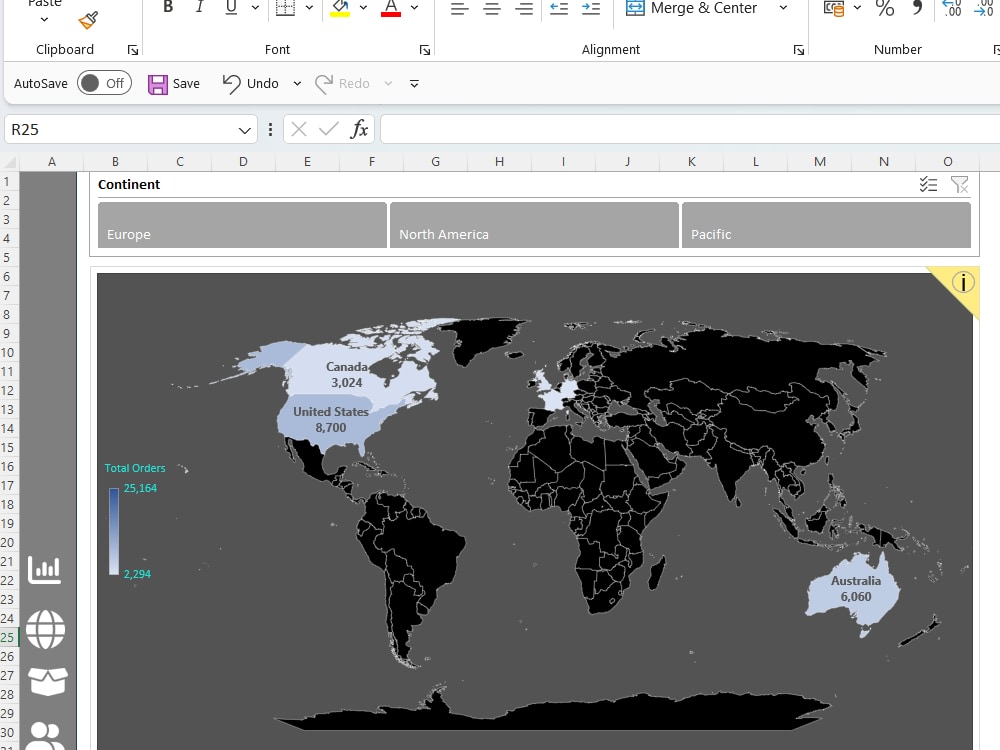Toggle slicer multi-select mode
This screenshot has height=750, width=1000.
(x=929, y=184)
